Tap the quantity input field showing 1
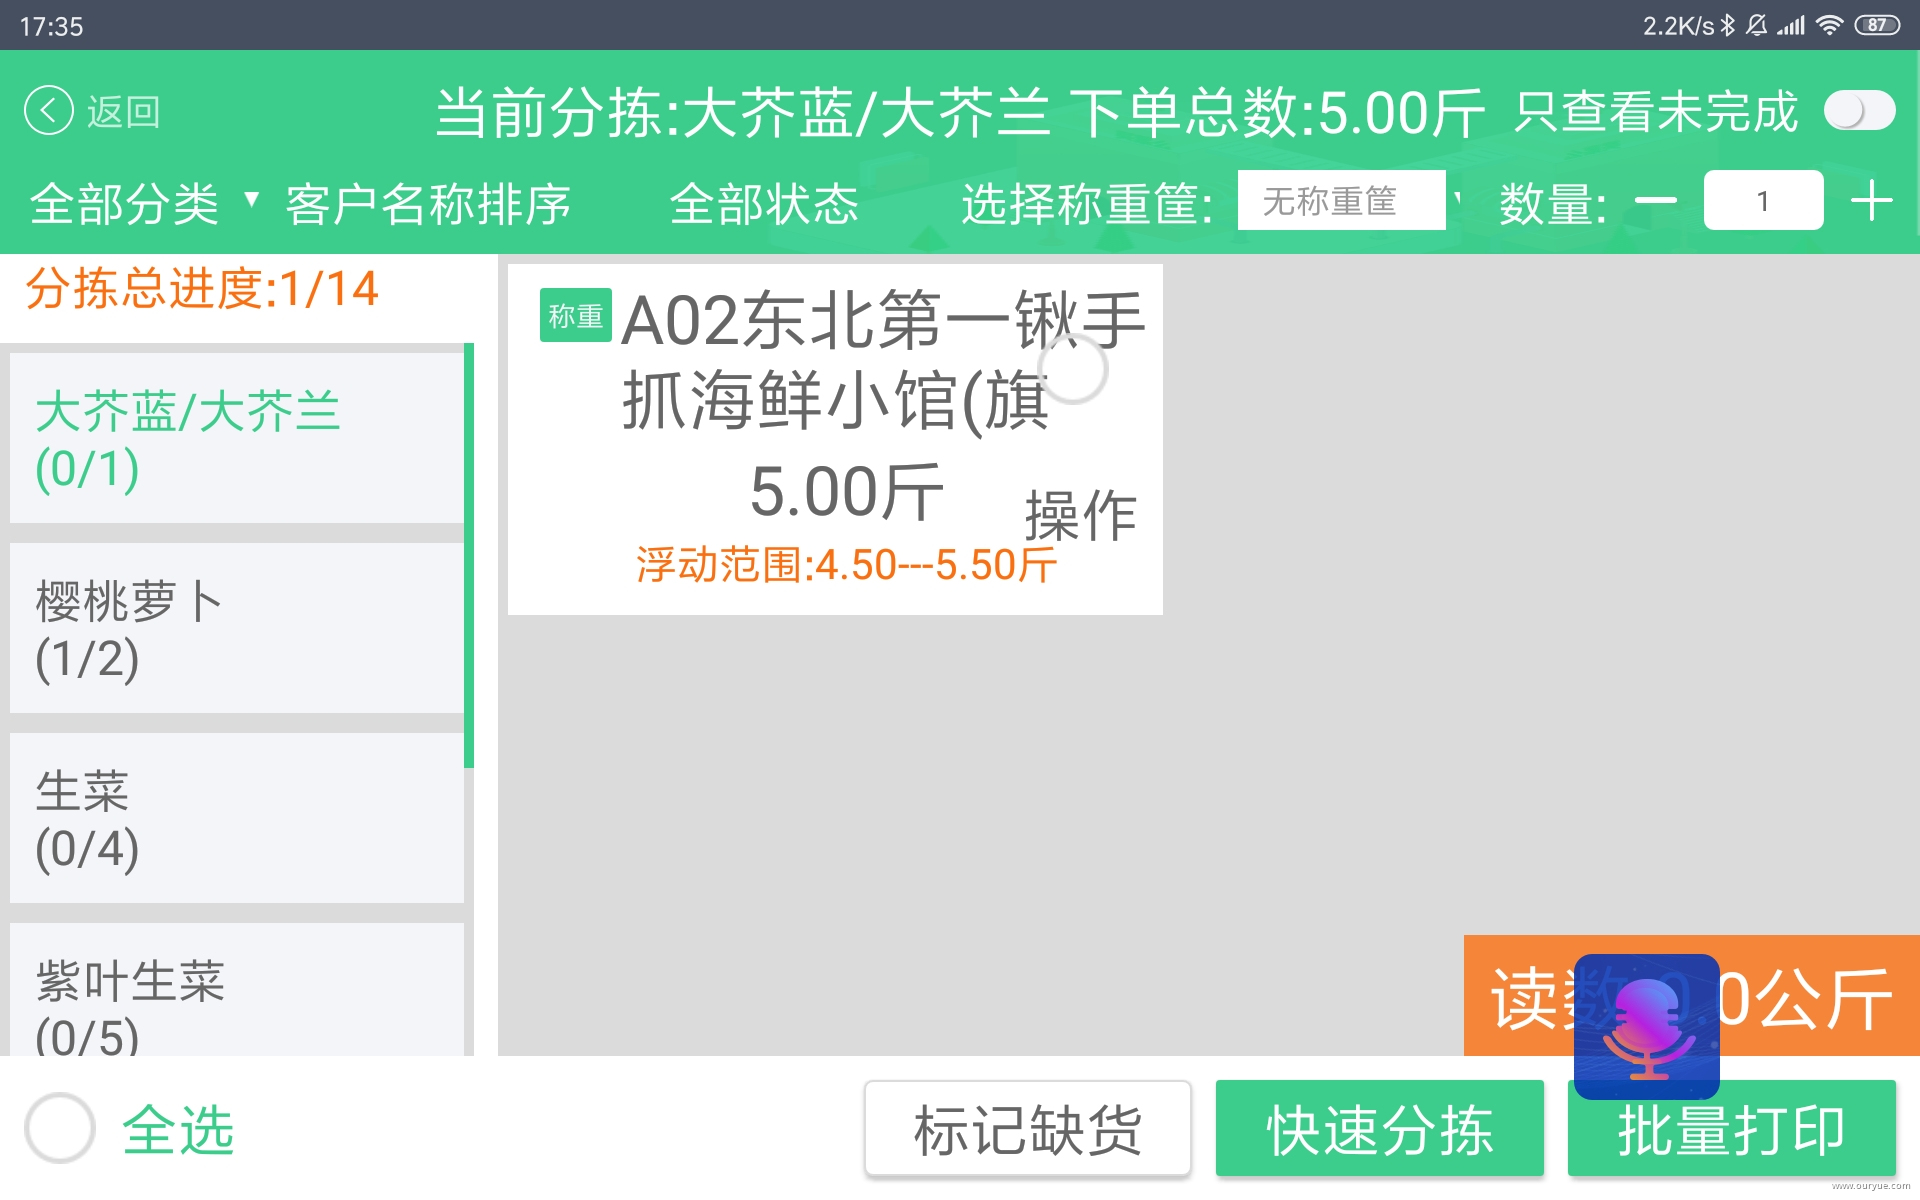 (x=1763, y=201)
